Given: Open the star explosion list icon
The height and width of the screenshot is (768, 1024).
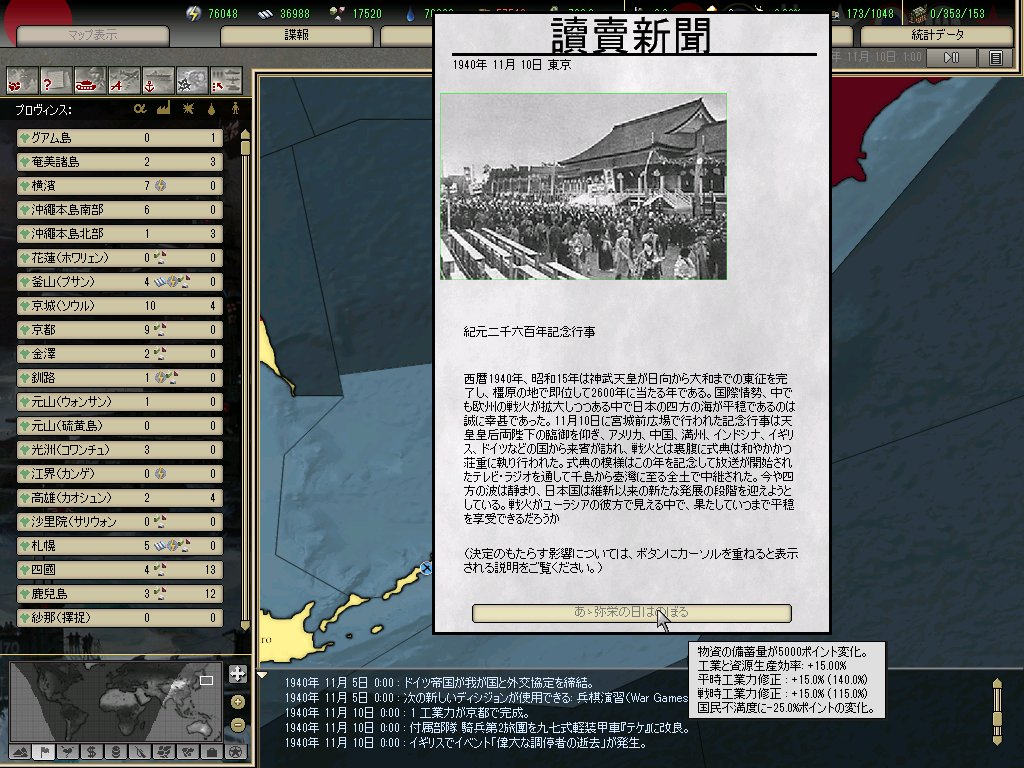Looking at the screenshot, I should click(192, 80).
